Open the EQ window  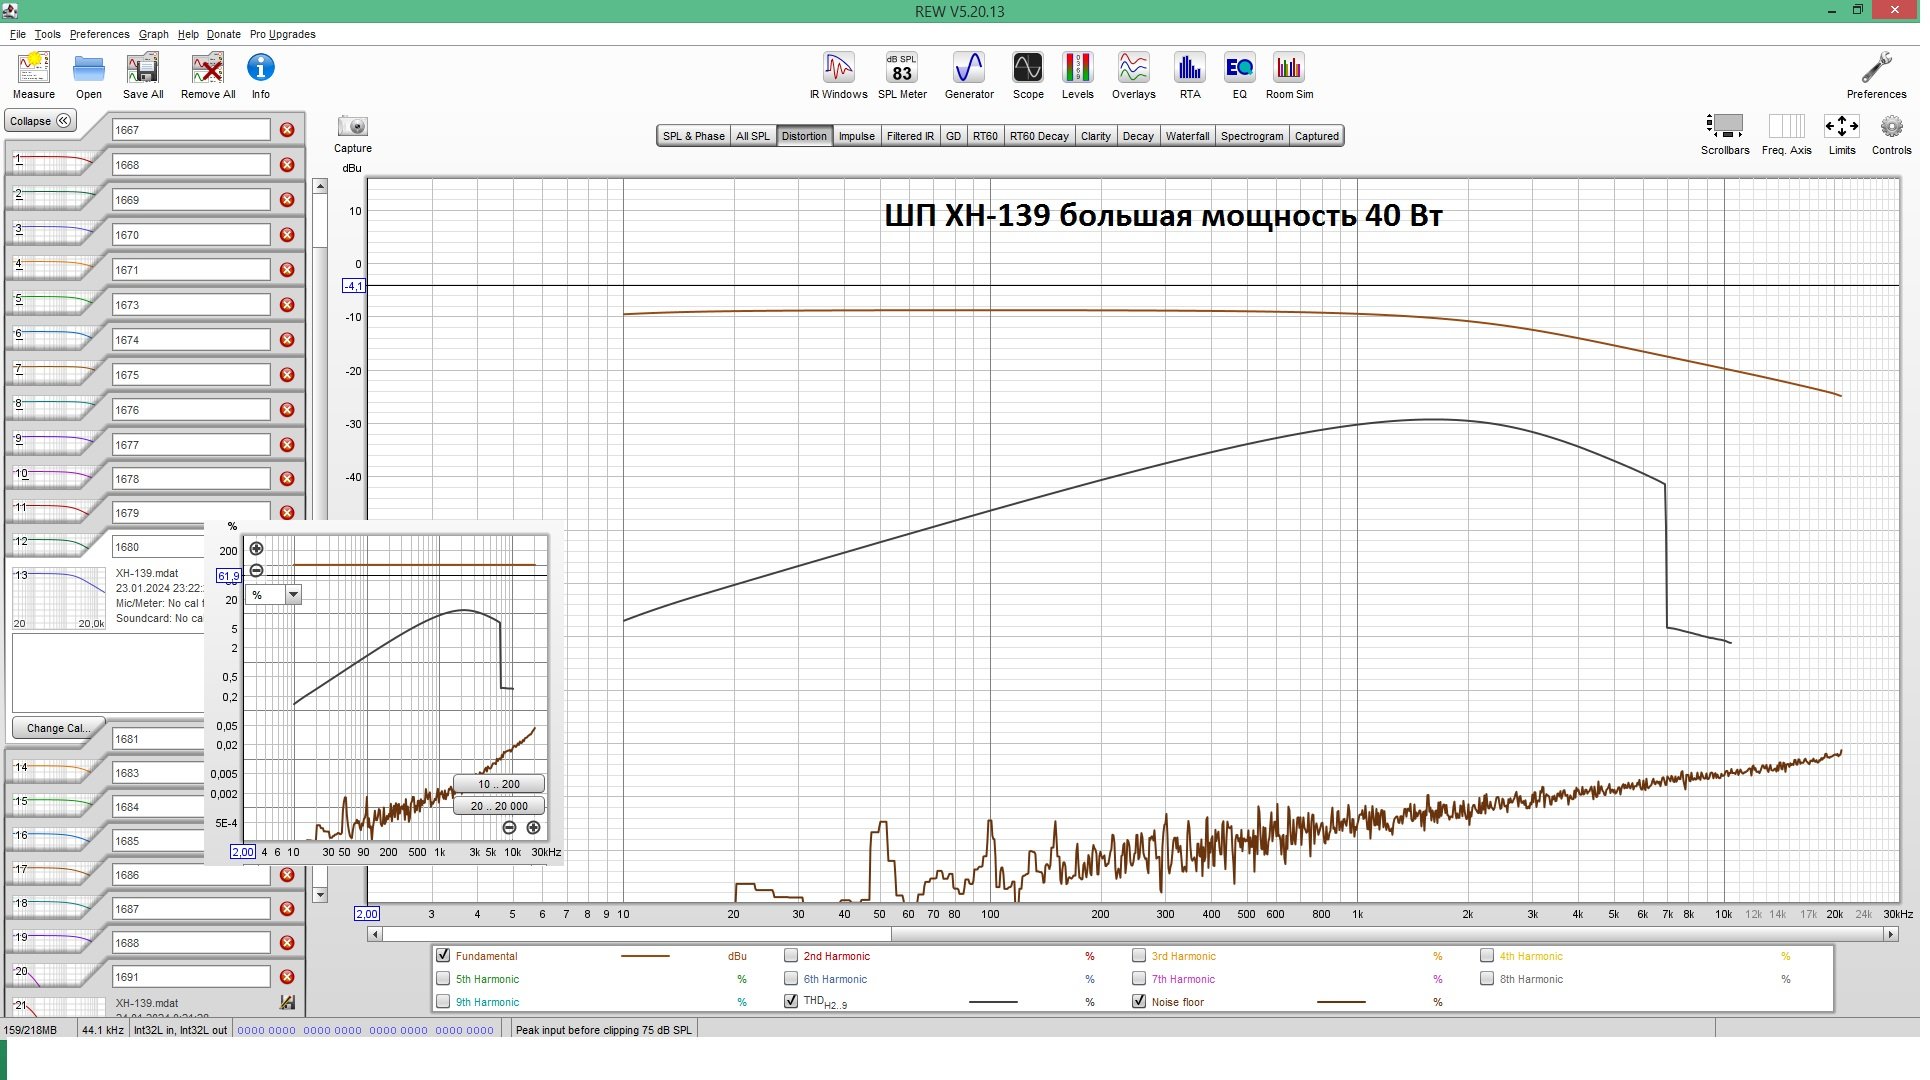coord(1239,76)
